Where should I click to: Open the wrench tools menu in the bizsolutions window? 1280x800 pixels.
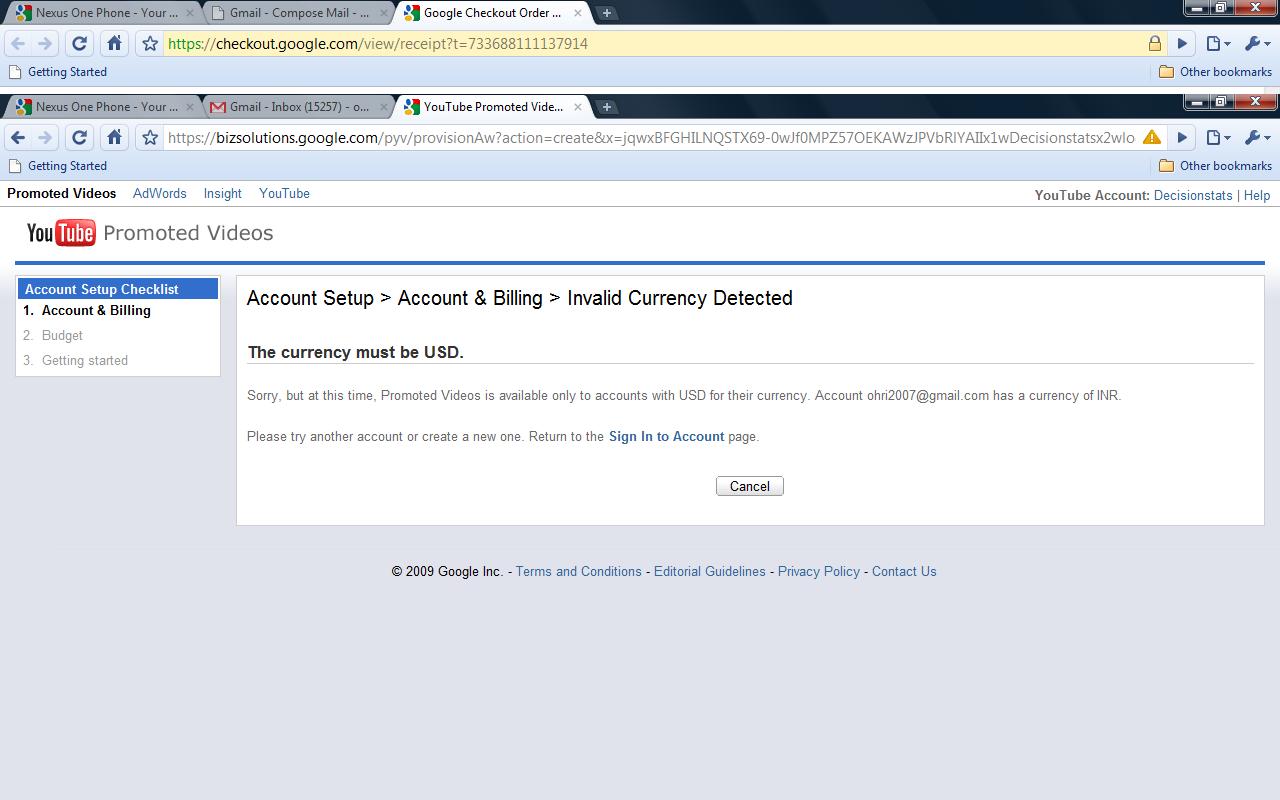point(1256,138)
